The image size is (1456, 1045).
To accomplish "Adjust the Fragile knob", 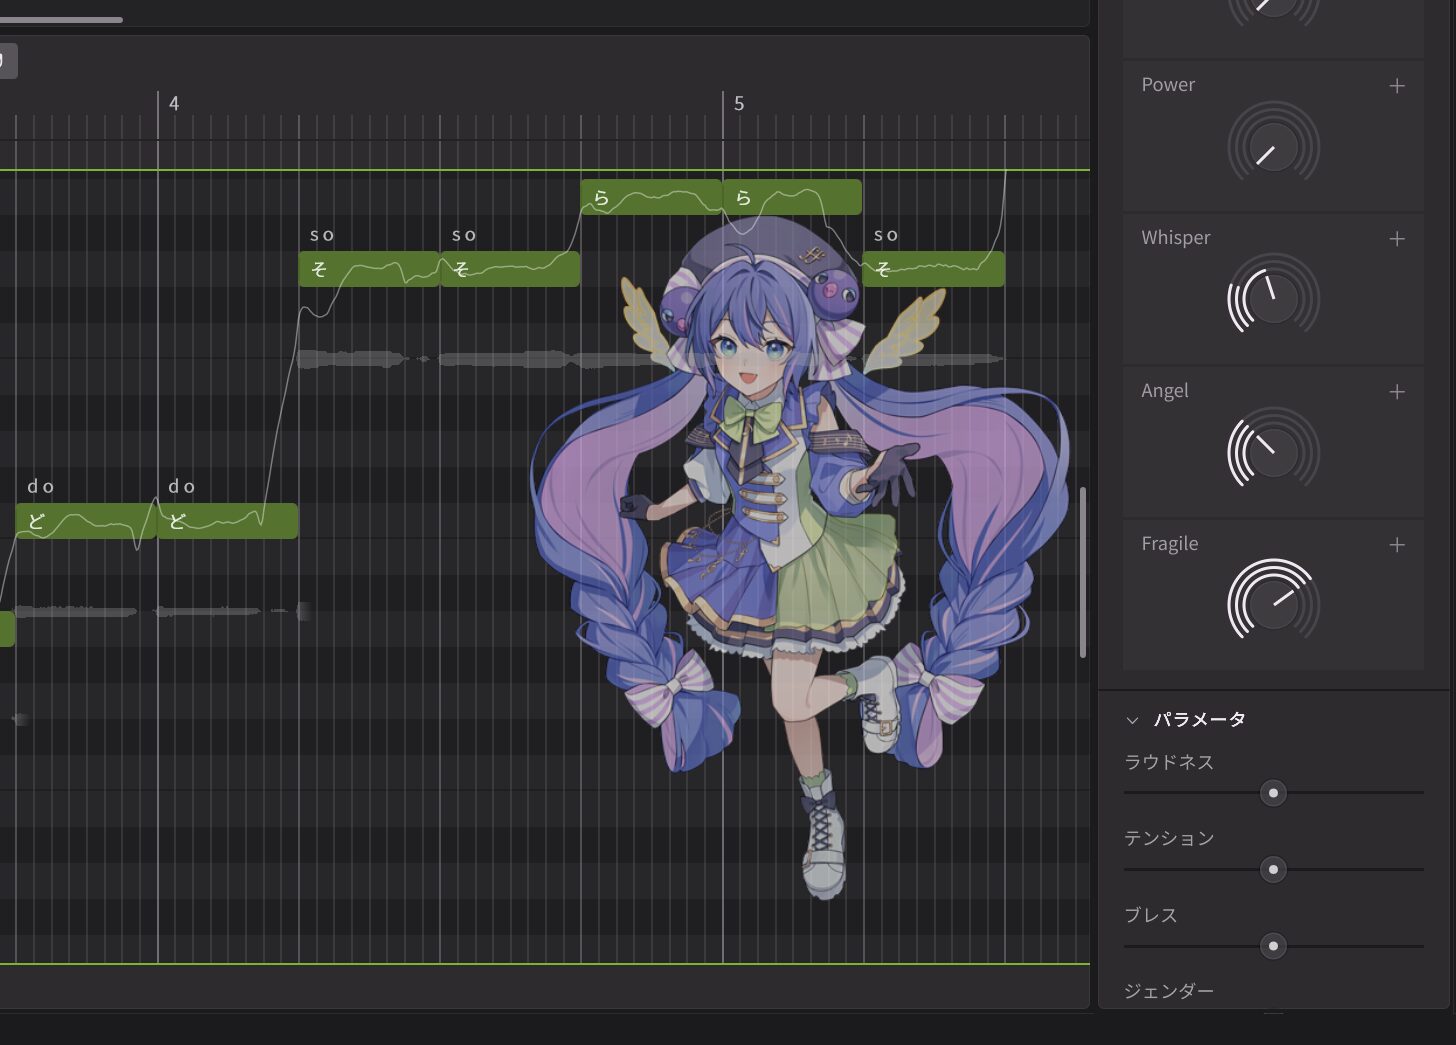I will (x=1273, y=604).
